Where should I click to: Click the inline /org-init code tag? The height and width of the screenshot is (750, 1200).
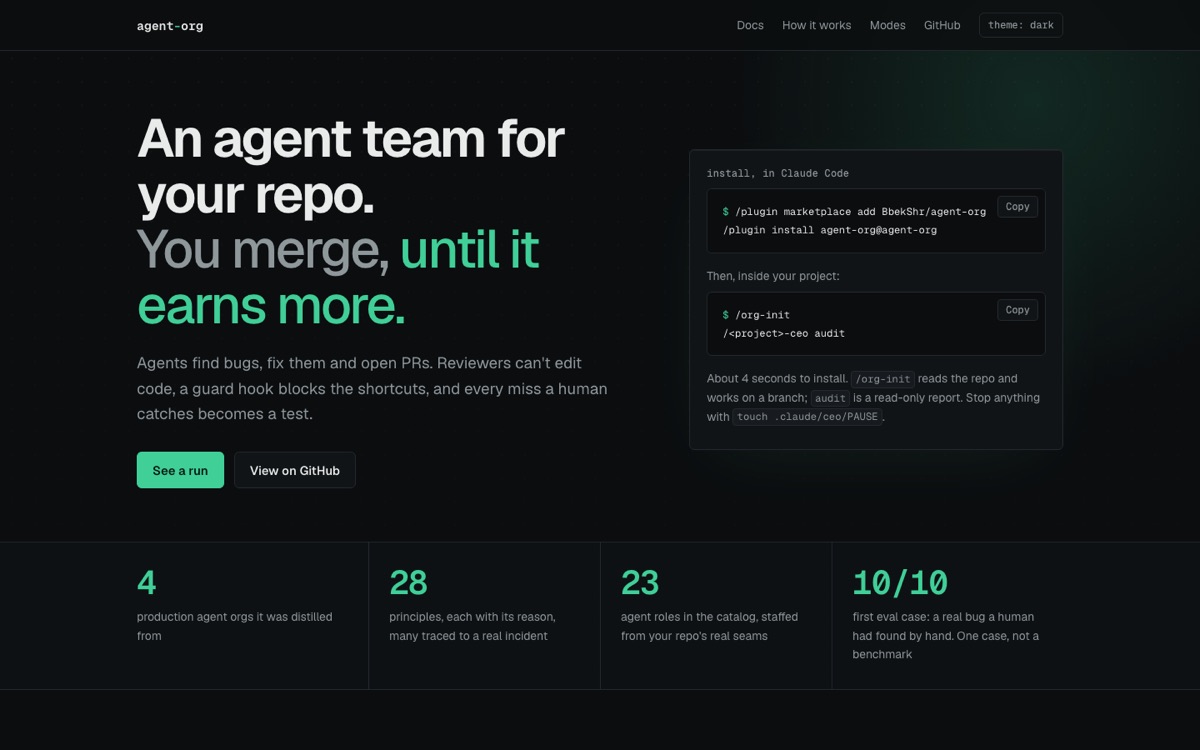882,379
